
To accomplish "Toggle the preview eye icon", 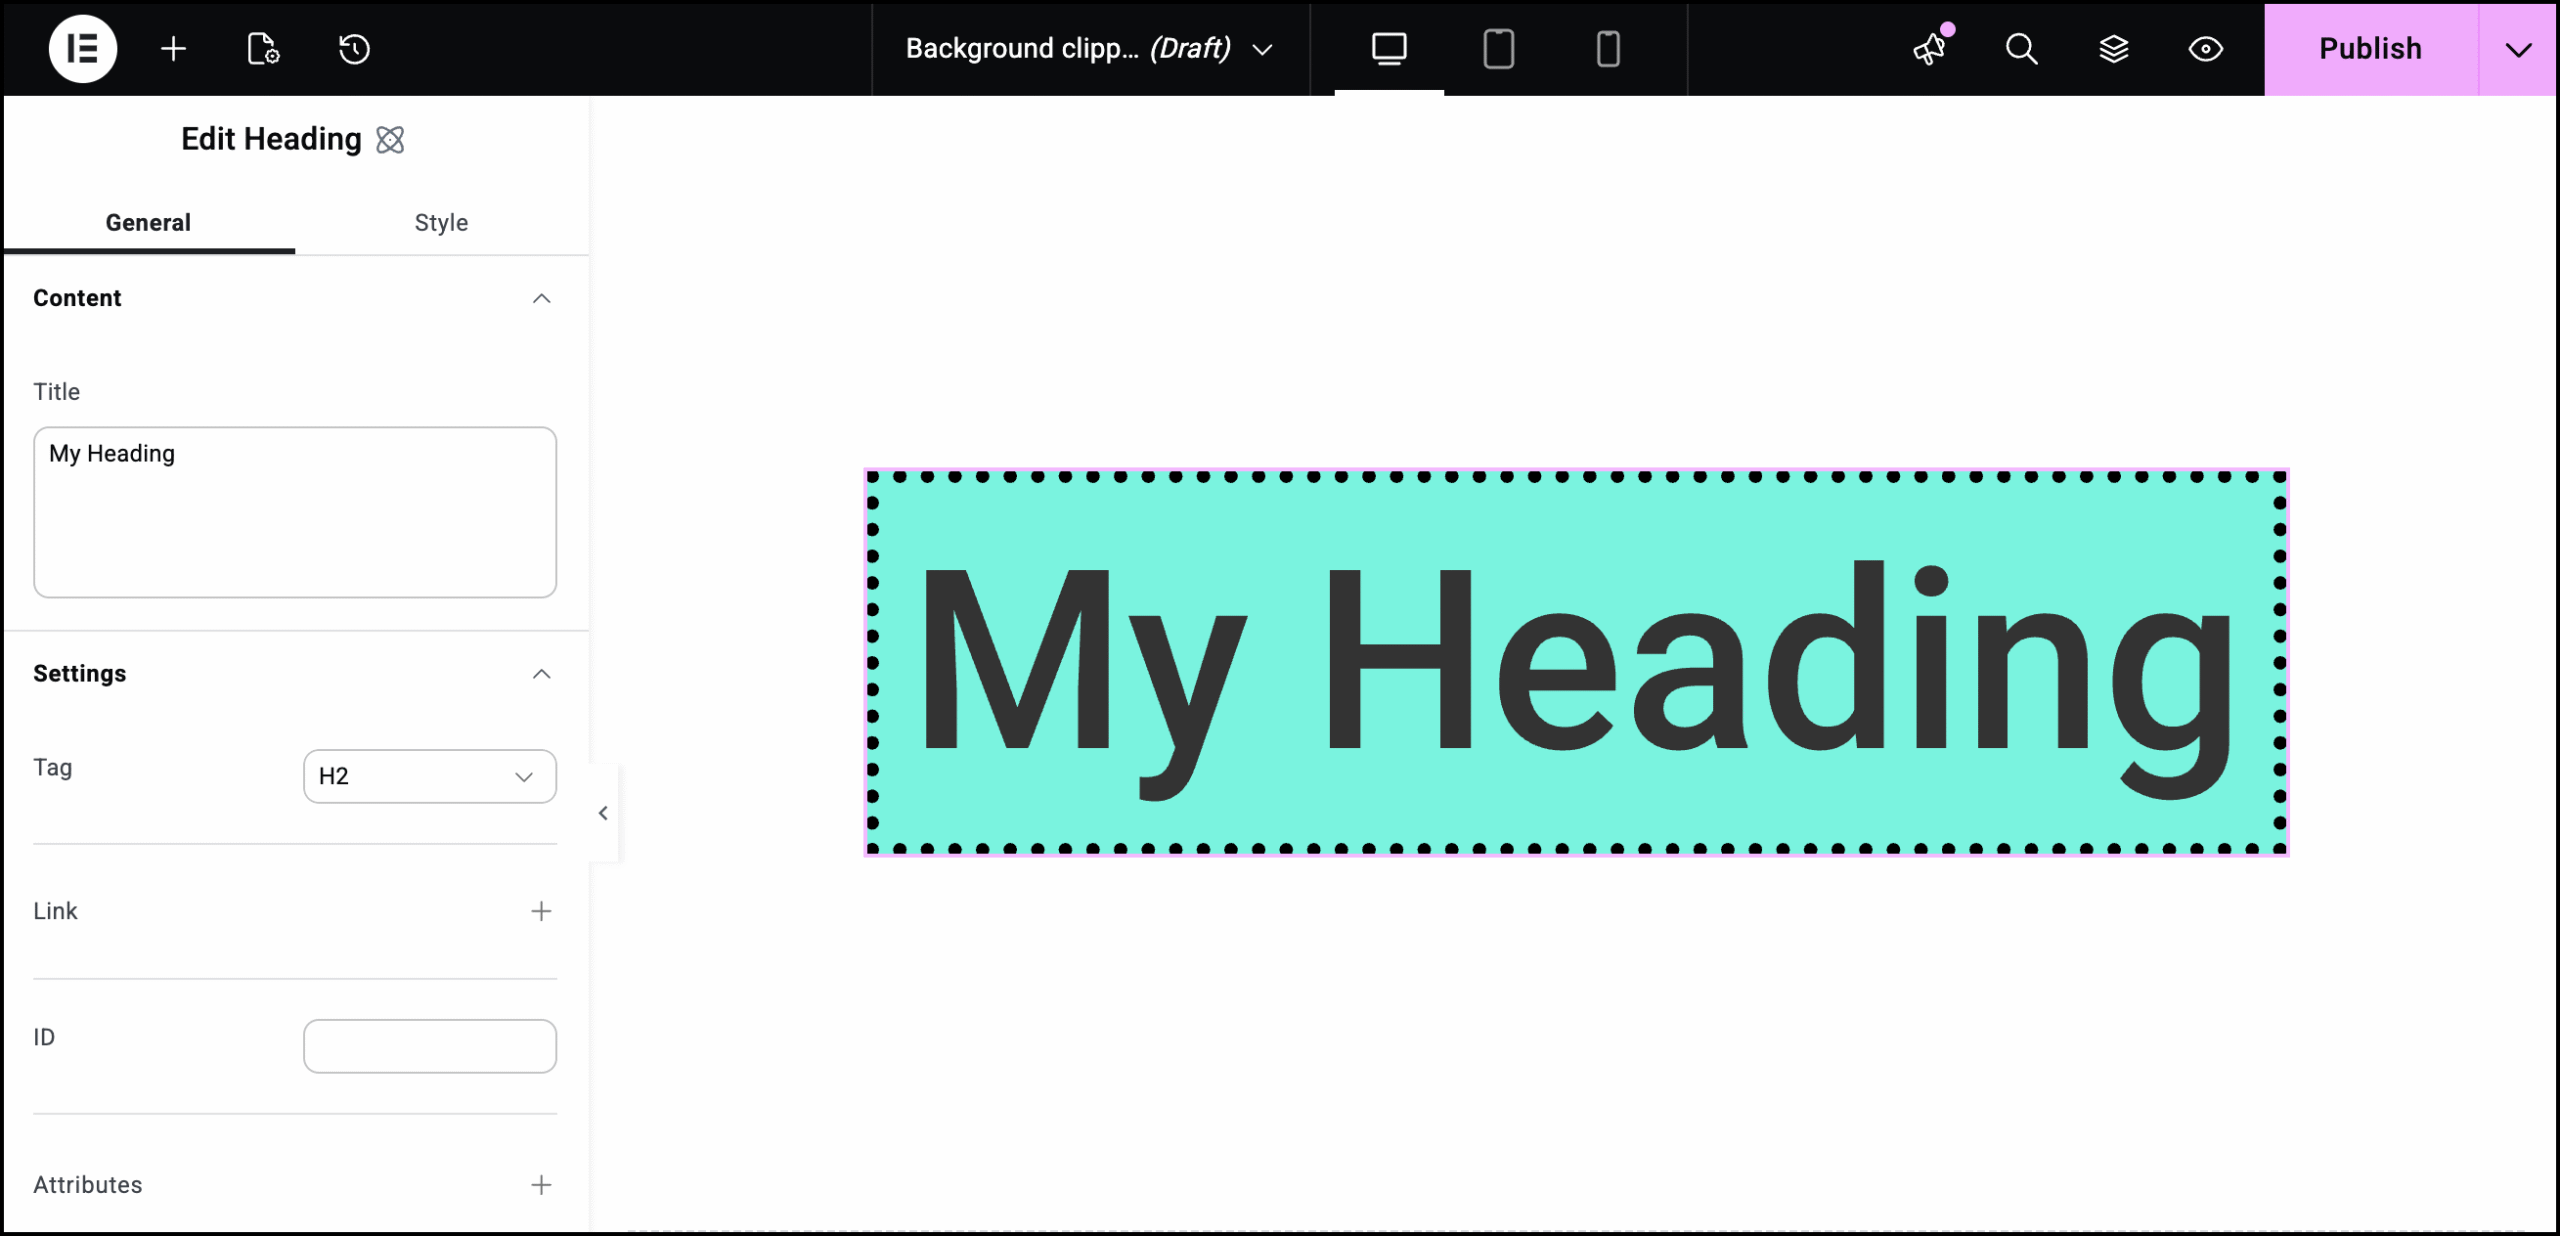I will coord(2205,49).
